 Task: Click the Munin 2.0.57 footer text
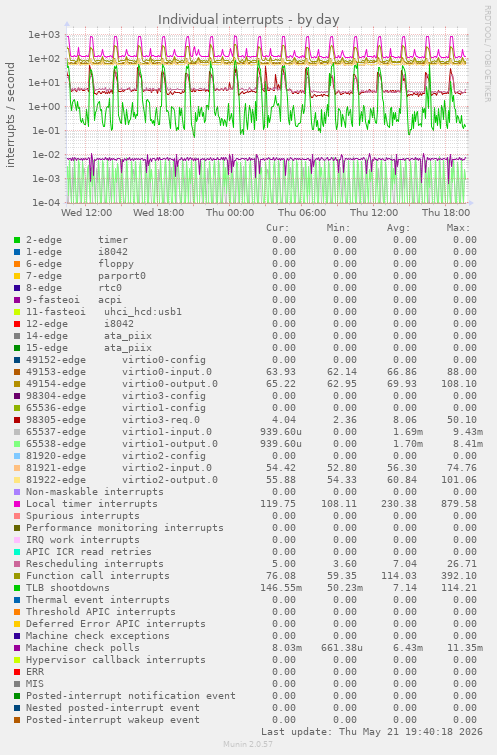pos(248,744)
